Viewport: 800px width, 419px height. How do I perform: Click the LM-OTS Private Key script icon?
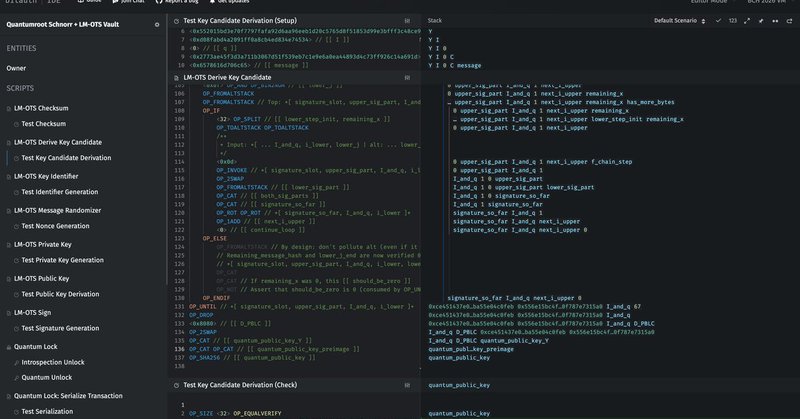point(9,245)
